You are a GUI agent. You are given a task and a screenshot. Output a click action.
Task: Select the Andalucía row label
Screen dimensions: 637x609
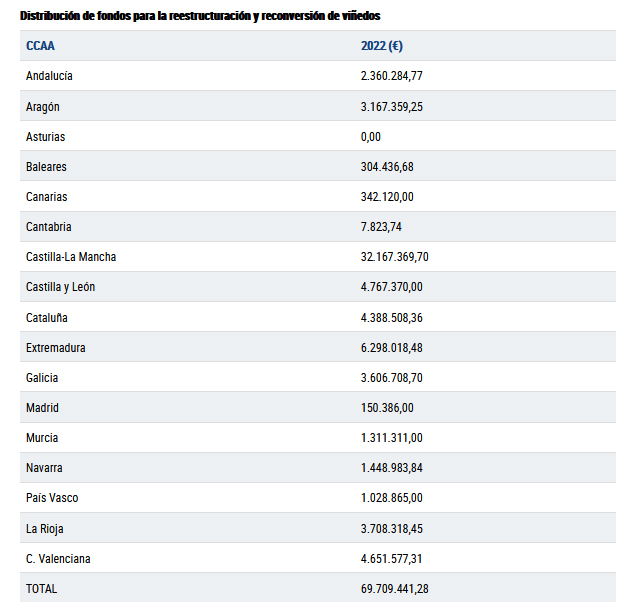[x=49, y=76]
